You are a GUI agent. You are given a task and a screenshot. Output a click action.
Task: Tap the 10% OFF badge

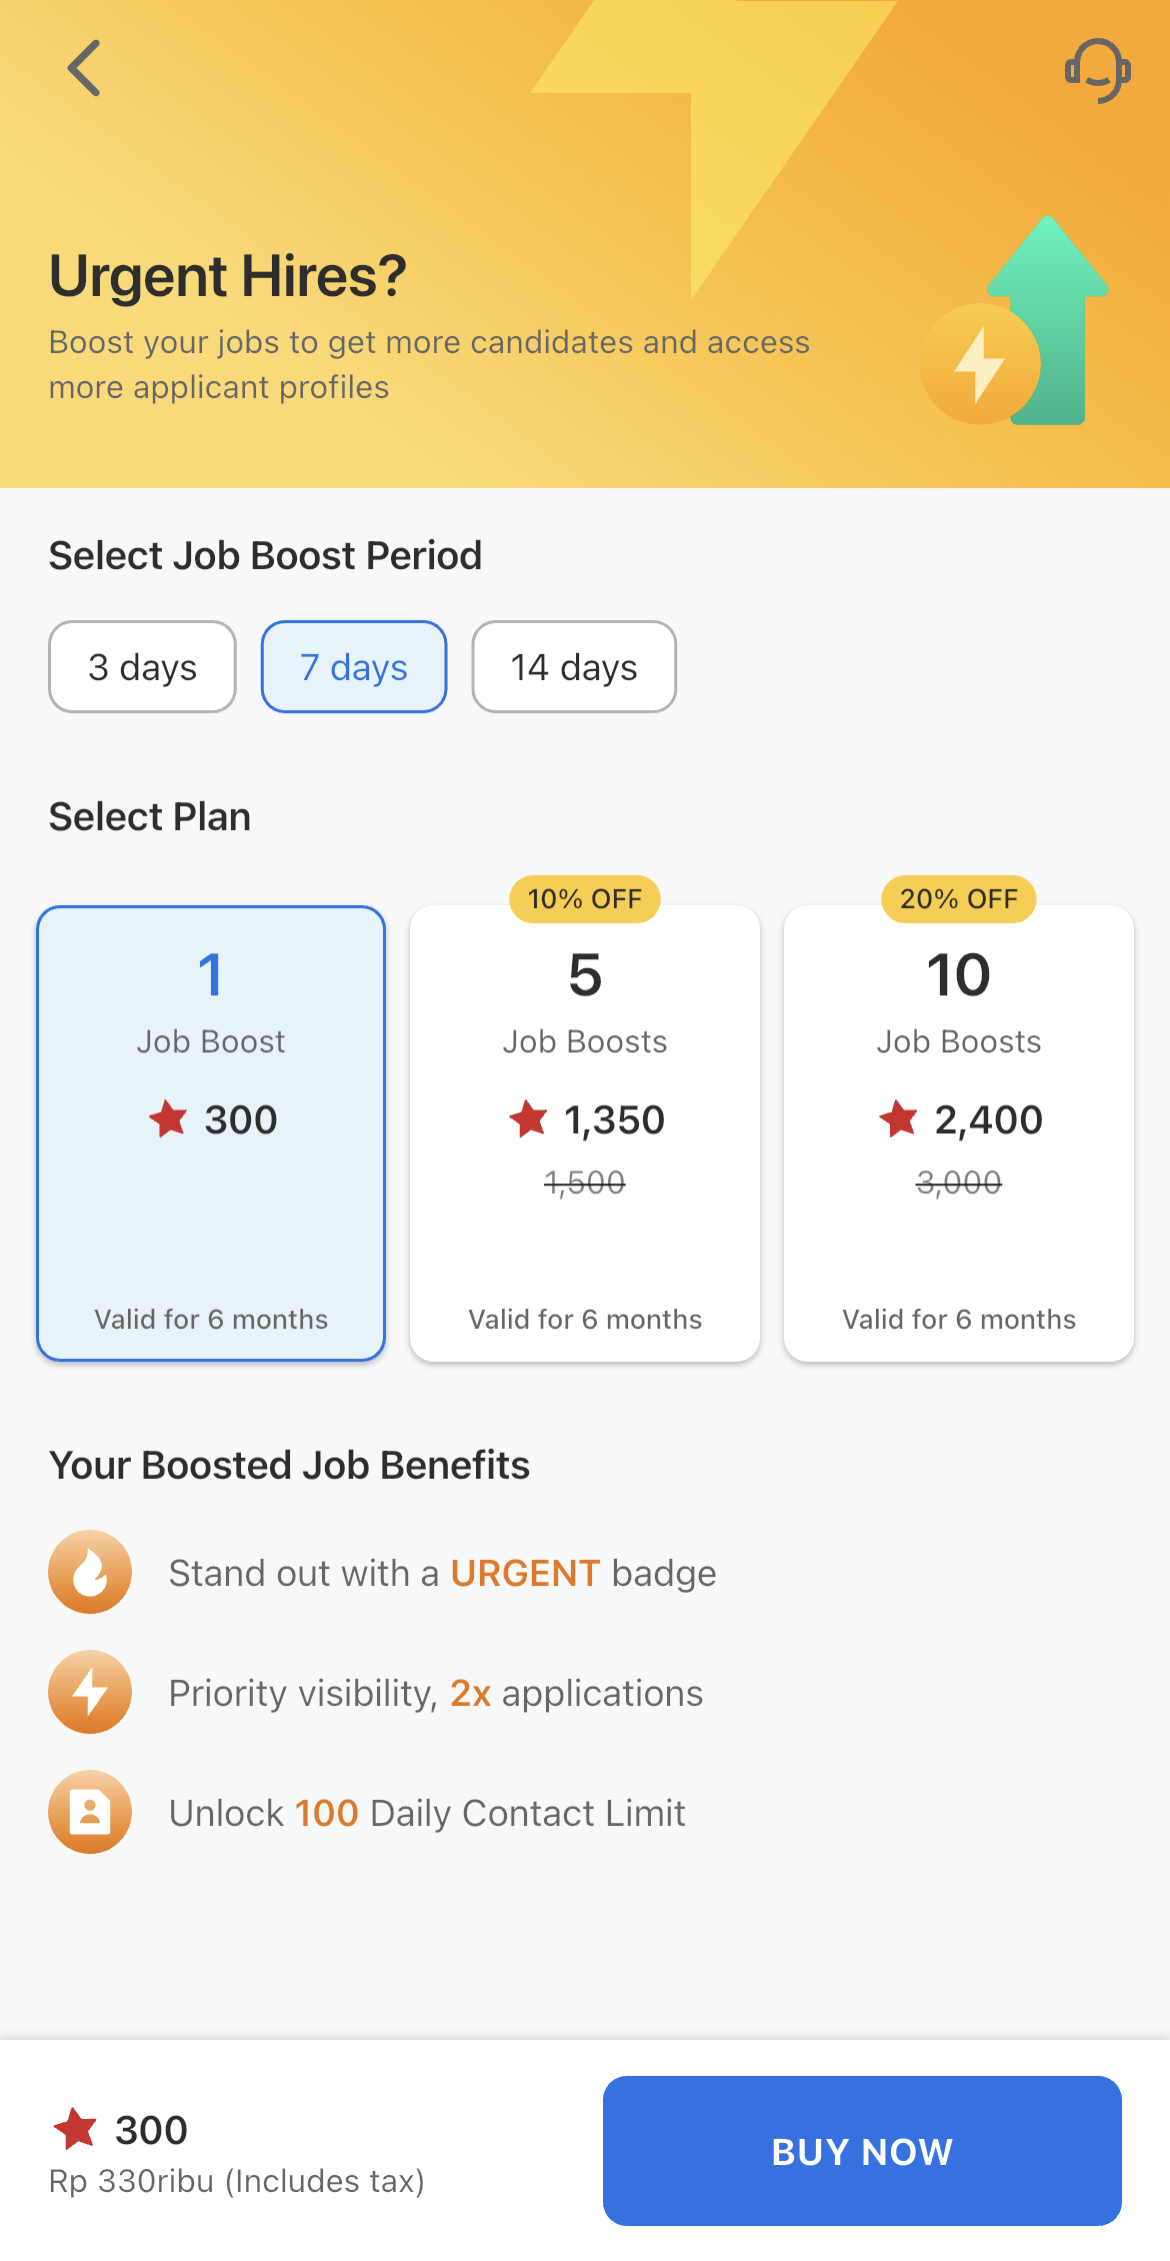(x=585, y=899)
